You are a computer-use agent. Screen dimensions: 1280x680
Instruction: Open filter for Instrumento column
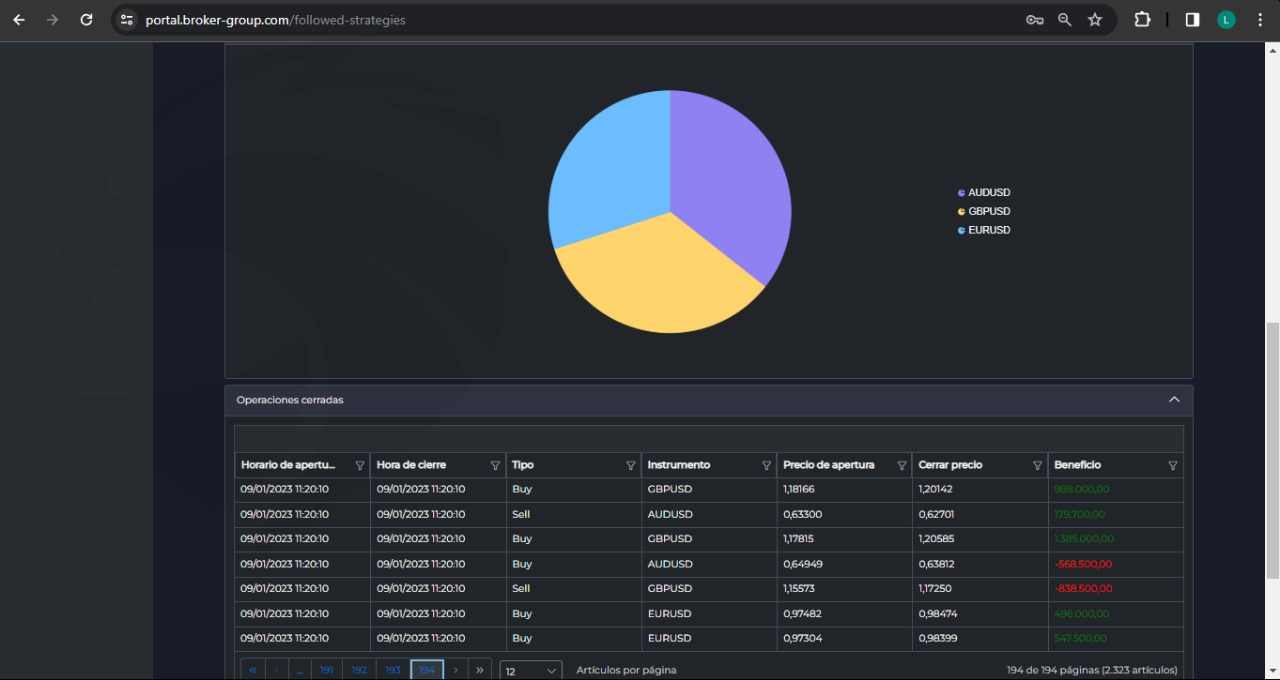[x=766, y=466]
